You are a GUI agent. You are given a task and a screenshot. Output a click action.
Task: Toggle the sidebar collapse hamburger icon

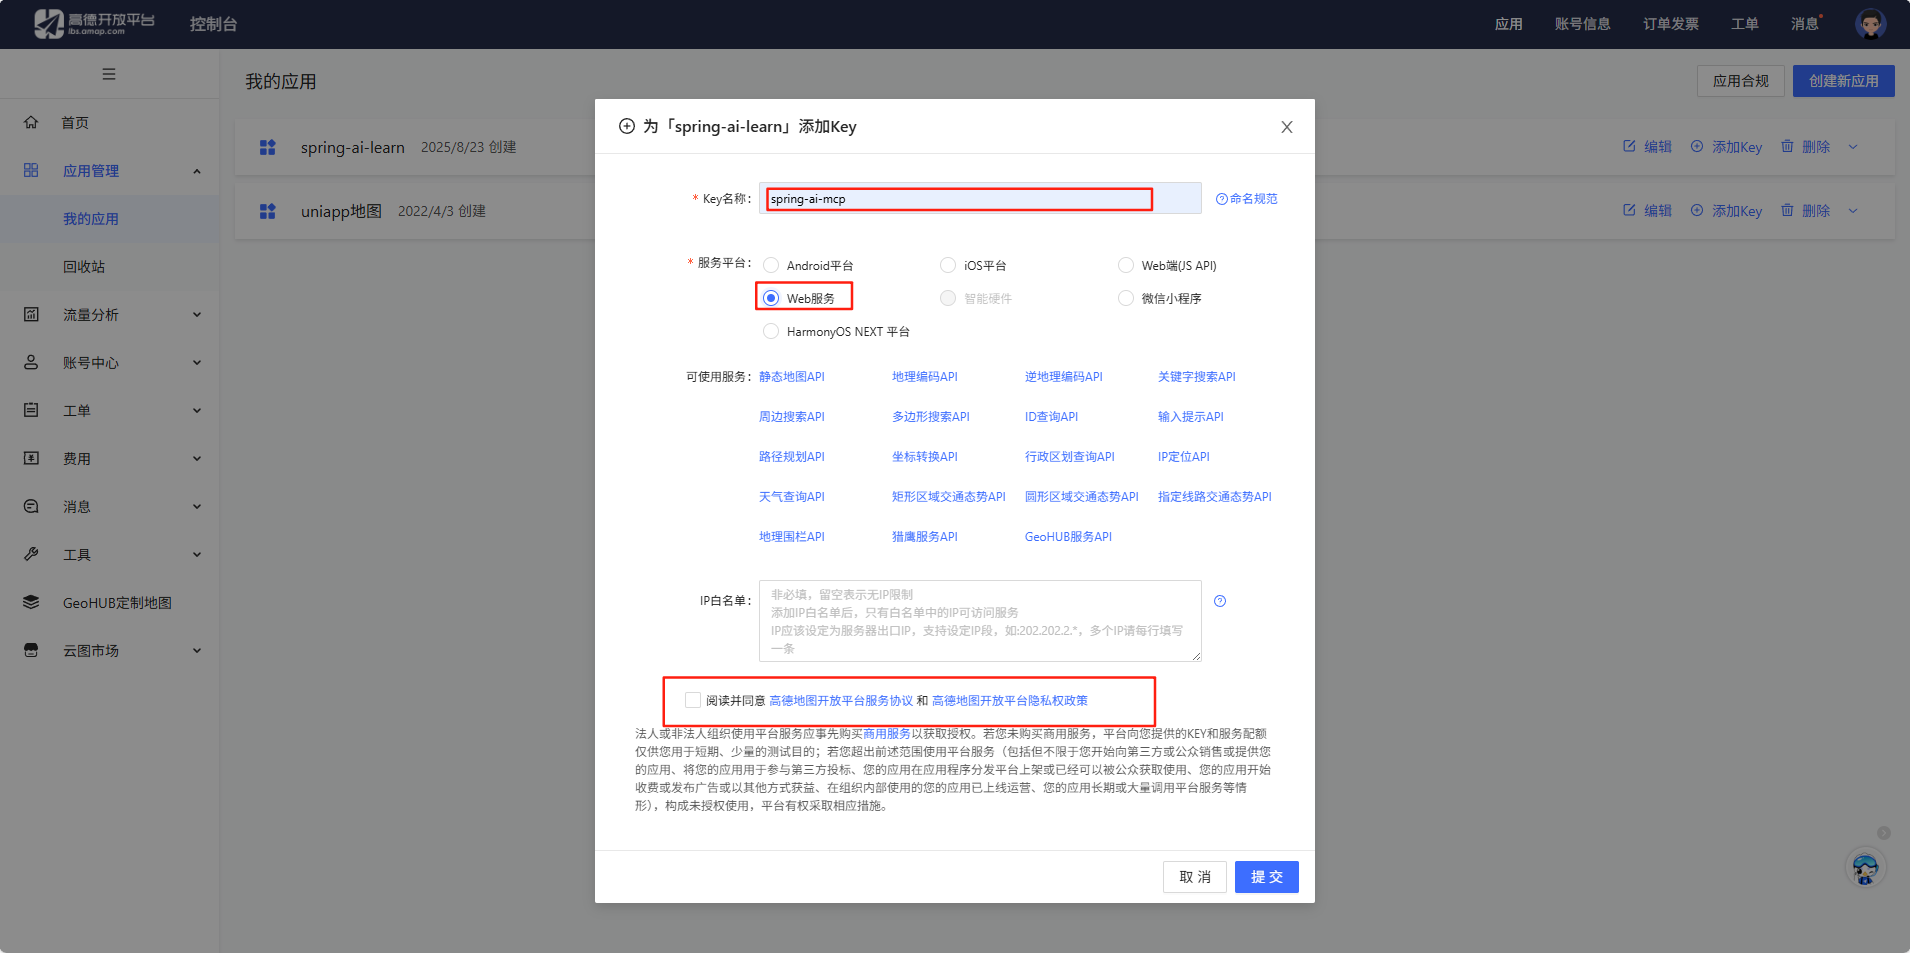(109, 74)
